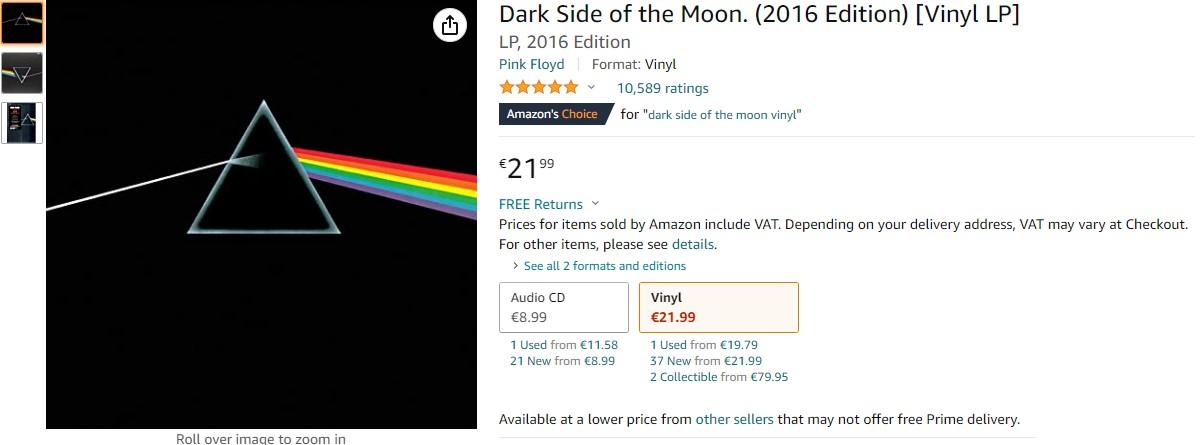The height and width of the screenshot is (445, 1201).
Task: Follow the "dark side of the moon vinyl" link
Action: (x=724, y=115)
